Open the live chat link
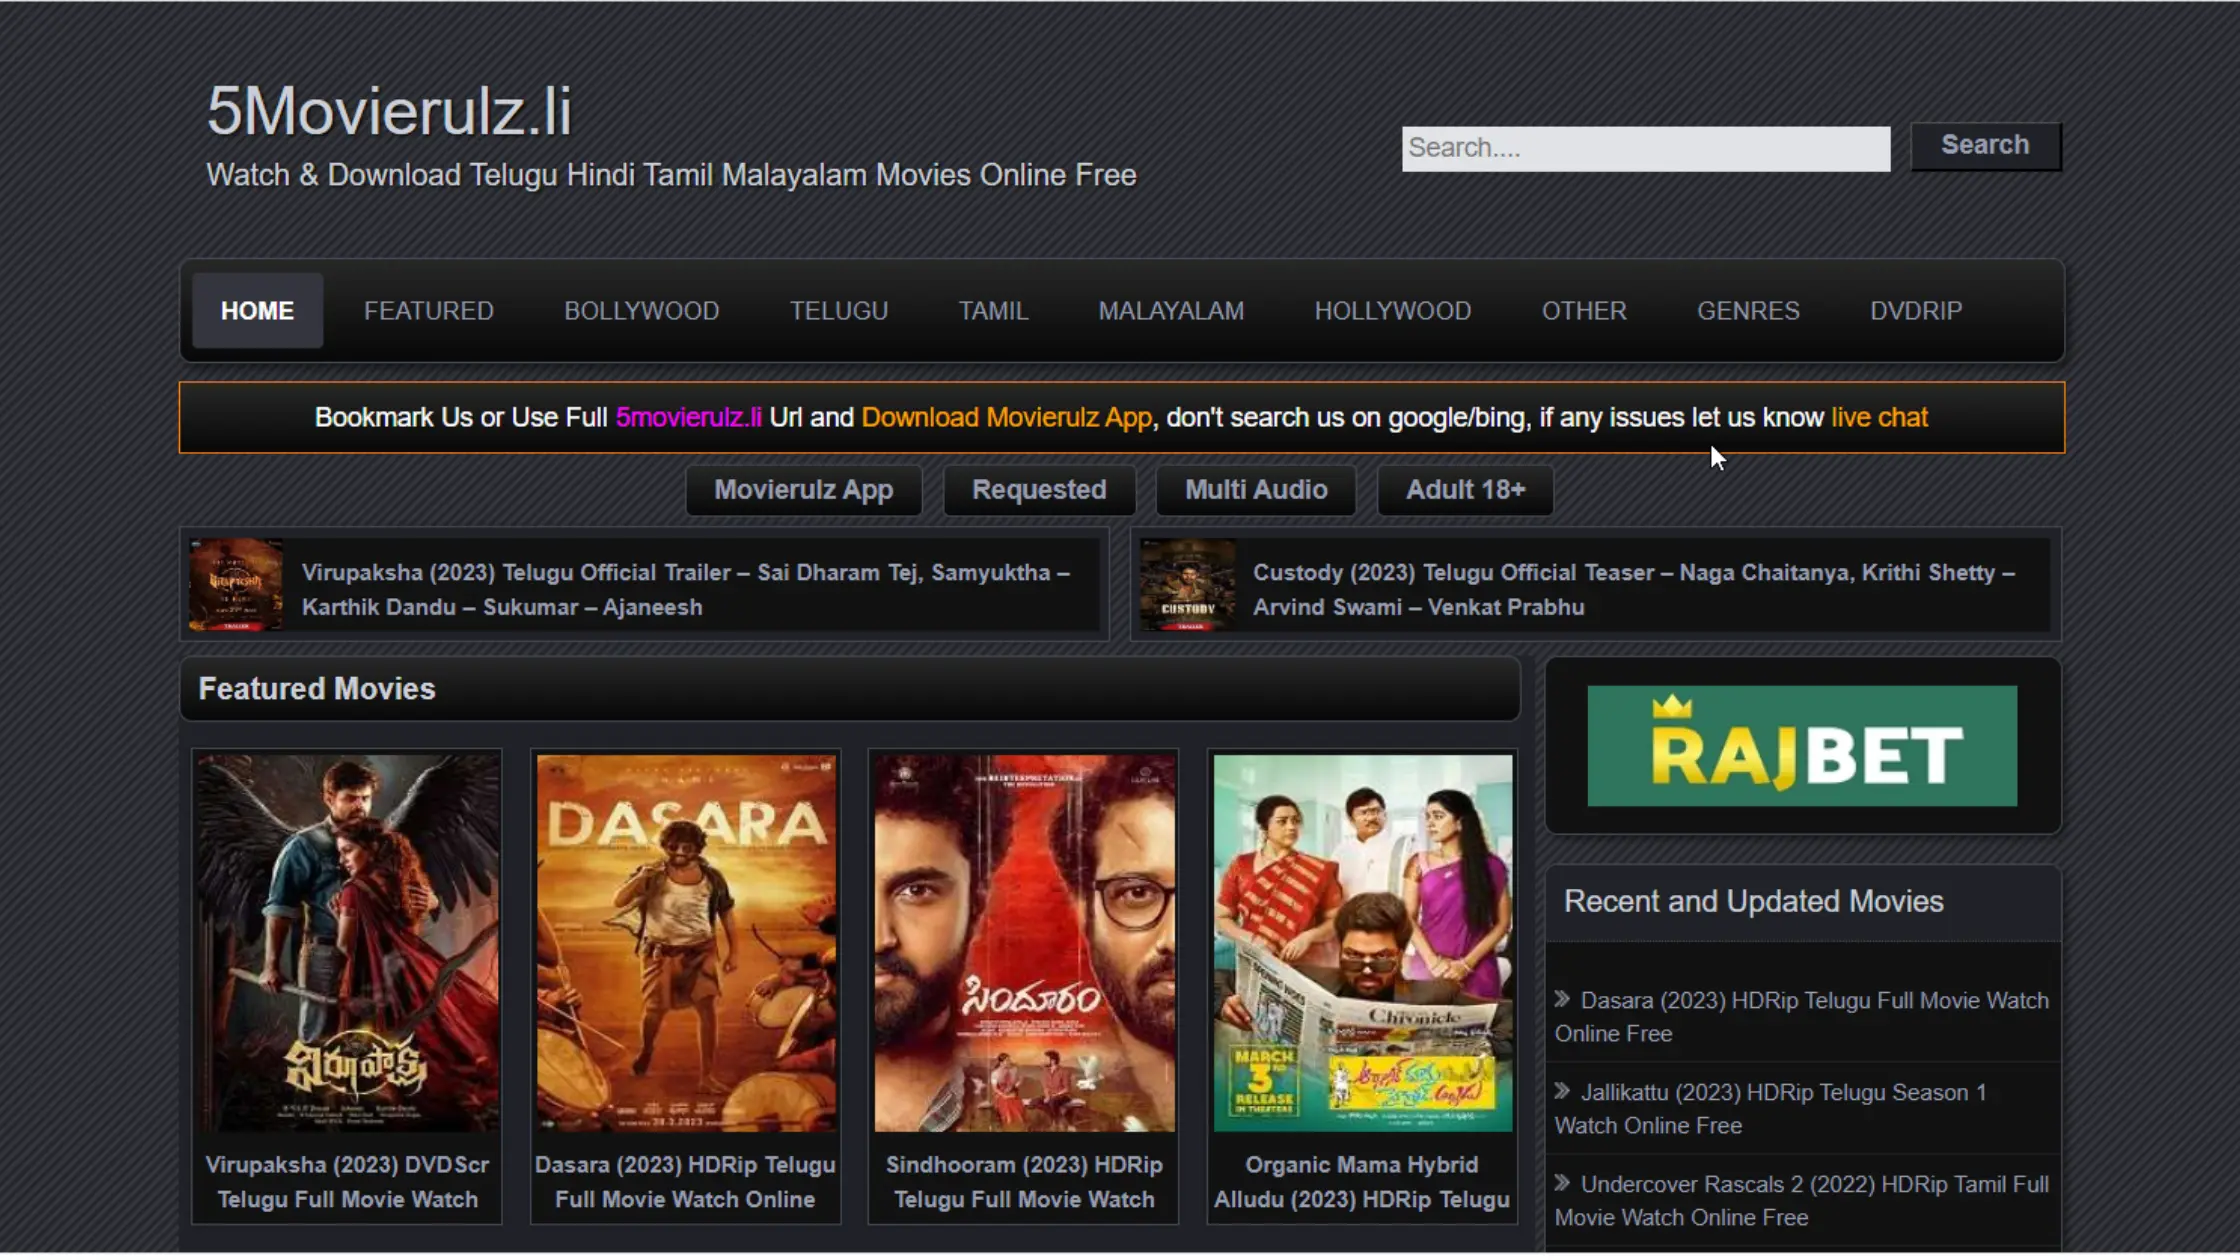Image resolution: width=2240 pixels, height=1260 pixels. coord(1879,418)
